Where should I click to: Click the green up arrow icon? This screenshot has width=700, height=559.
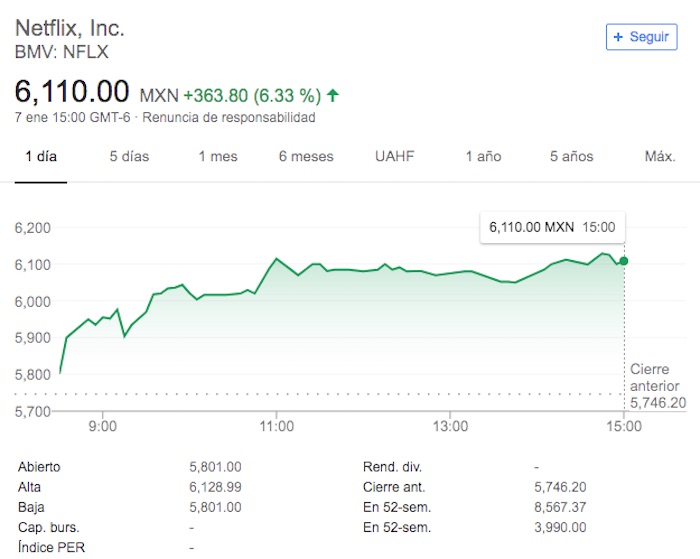tap(333, 96)
